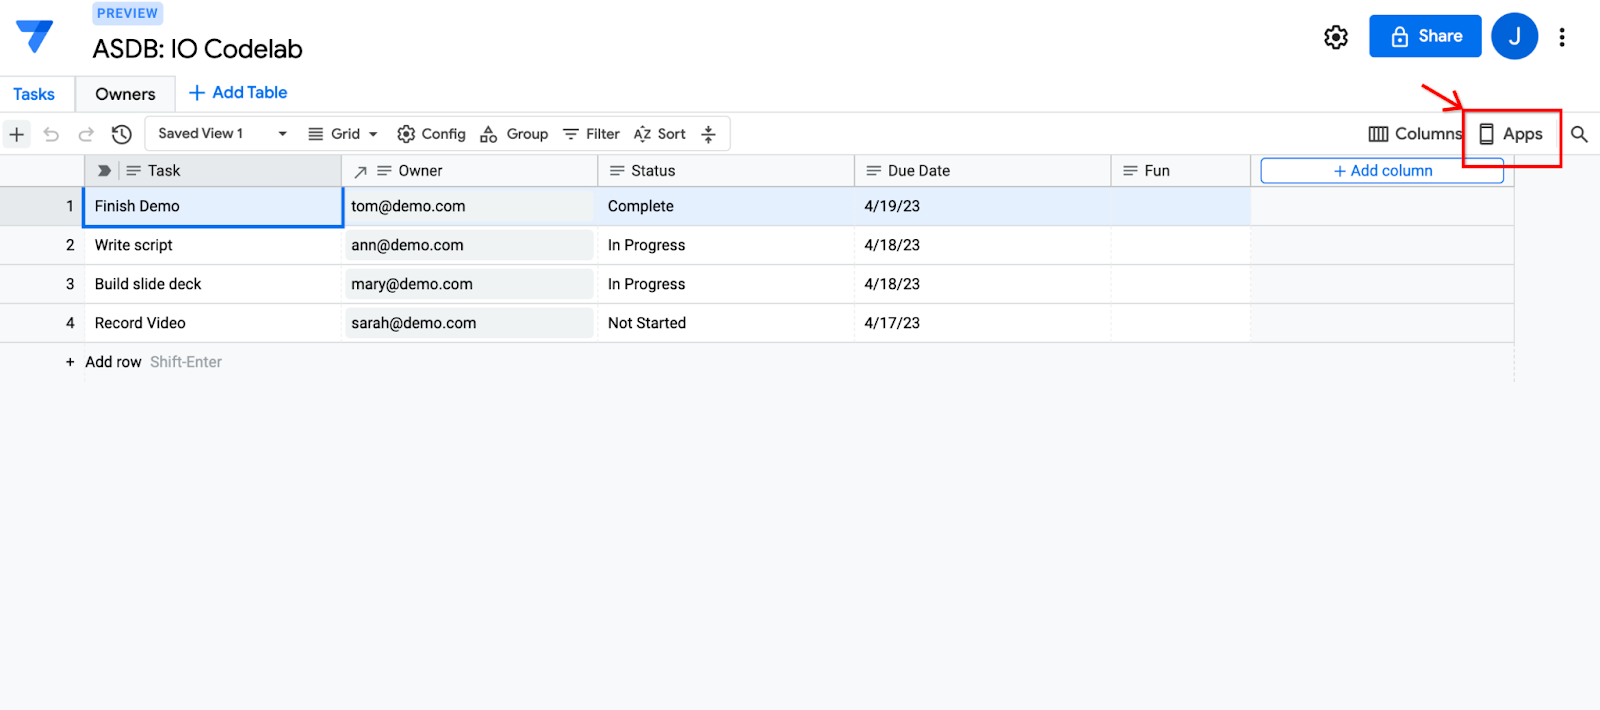Open the Apps panel
Viewport: 1600px width, 710px height.
coord(1511,134)
